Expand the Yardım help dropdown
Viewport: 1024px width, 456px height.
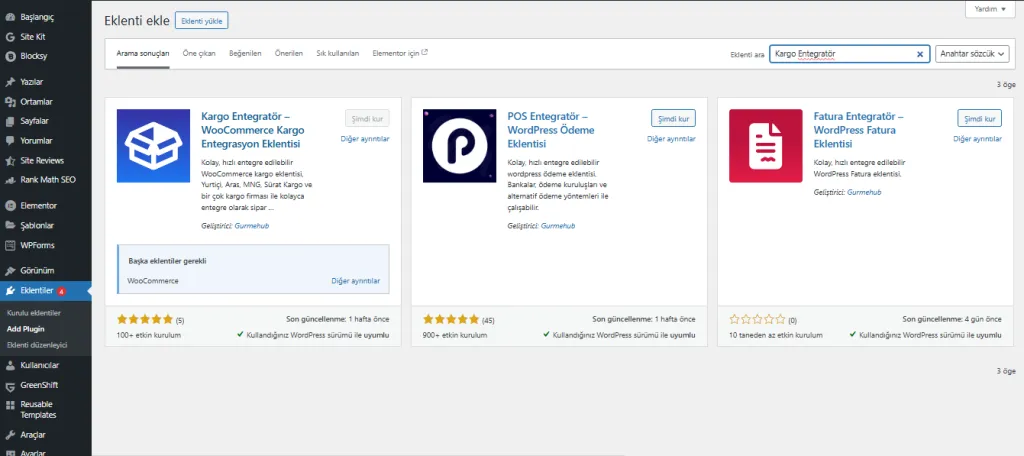pos(991,9)
